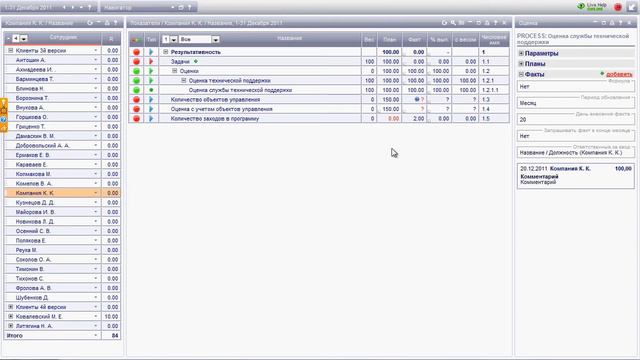Click the window icon in the Navigator bar

click(181, 7)
